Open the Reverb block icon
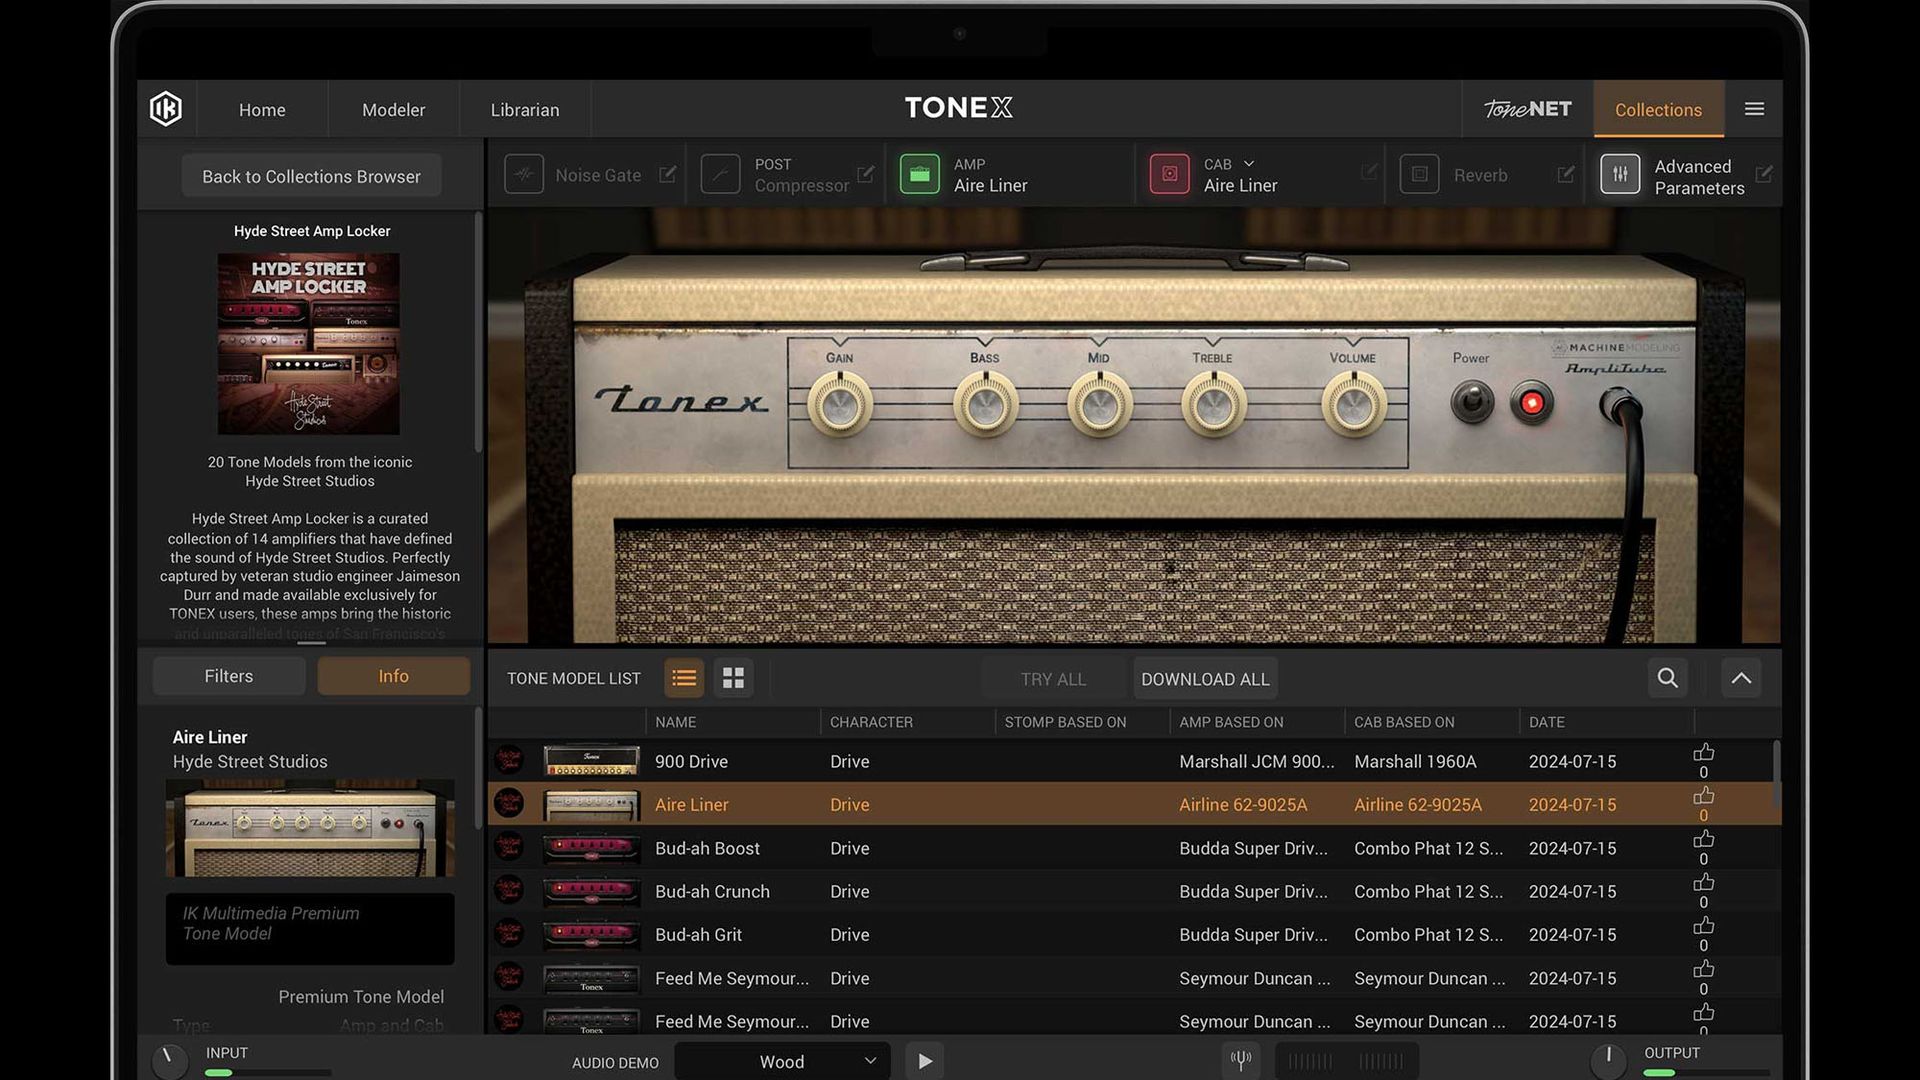The width and height of the screenshot is (1920, 1080). coord(1418,173)
